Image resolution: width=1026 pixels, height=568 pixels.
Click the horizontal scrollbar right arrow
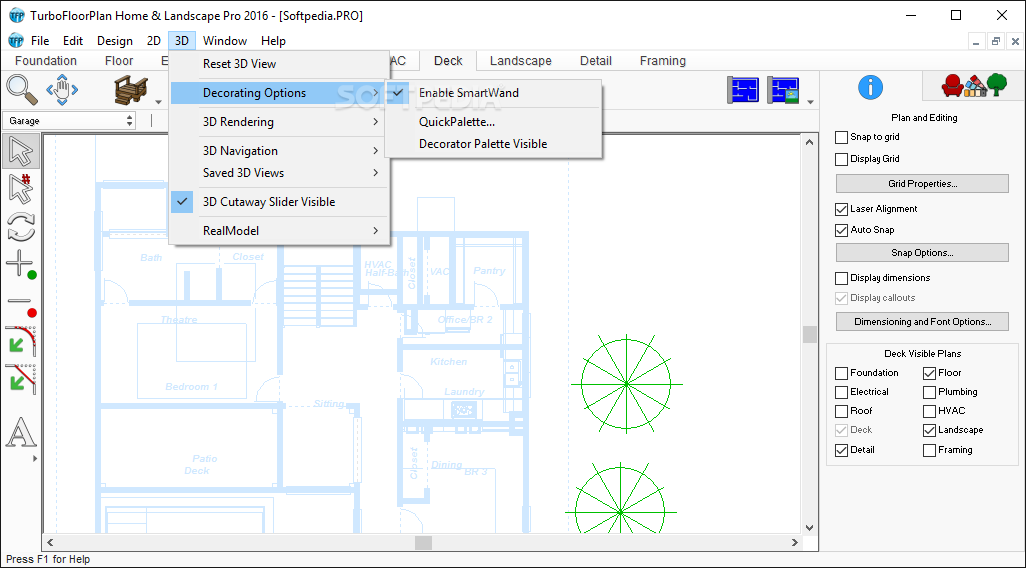click(795, 542)
